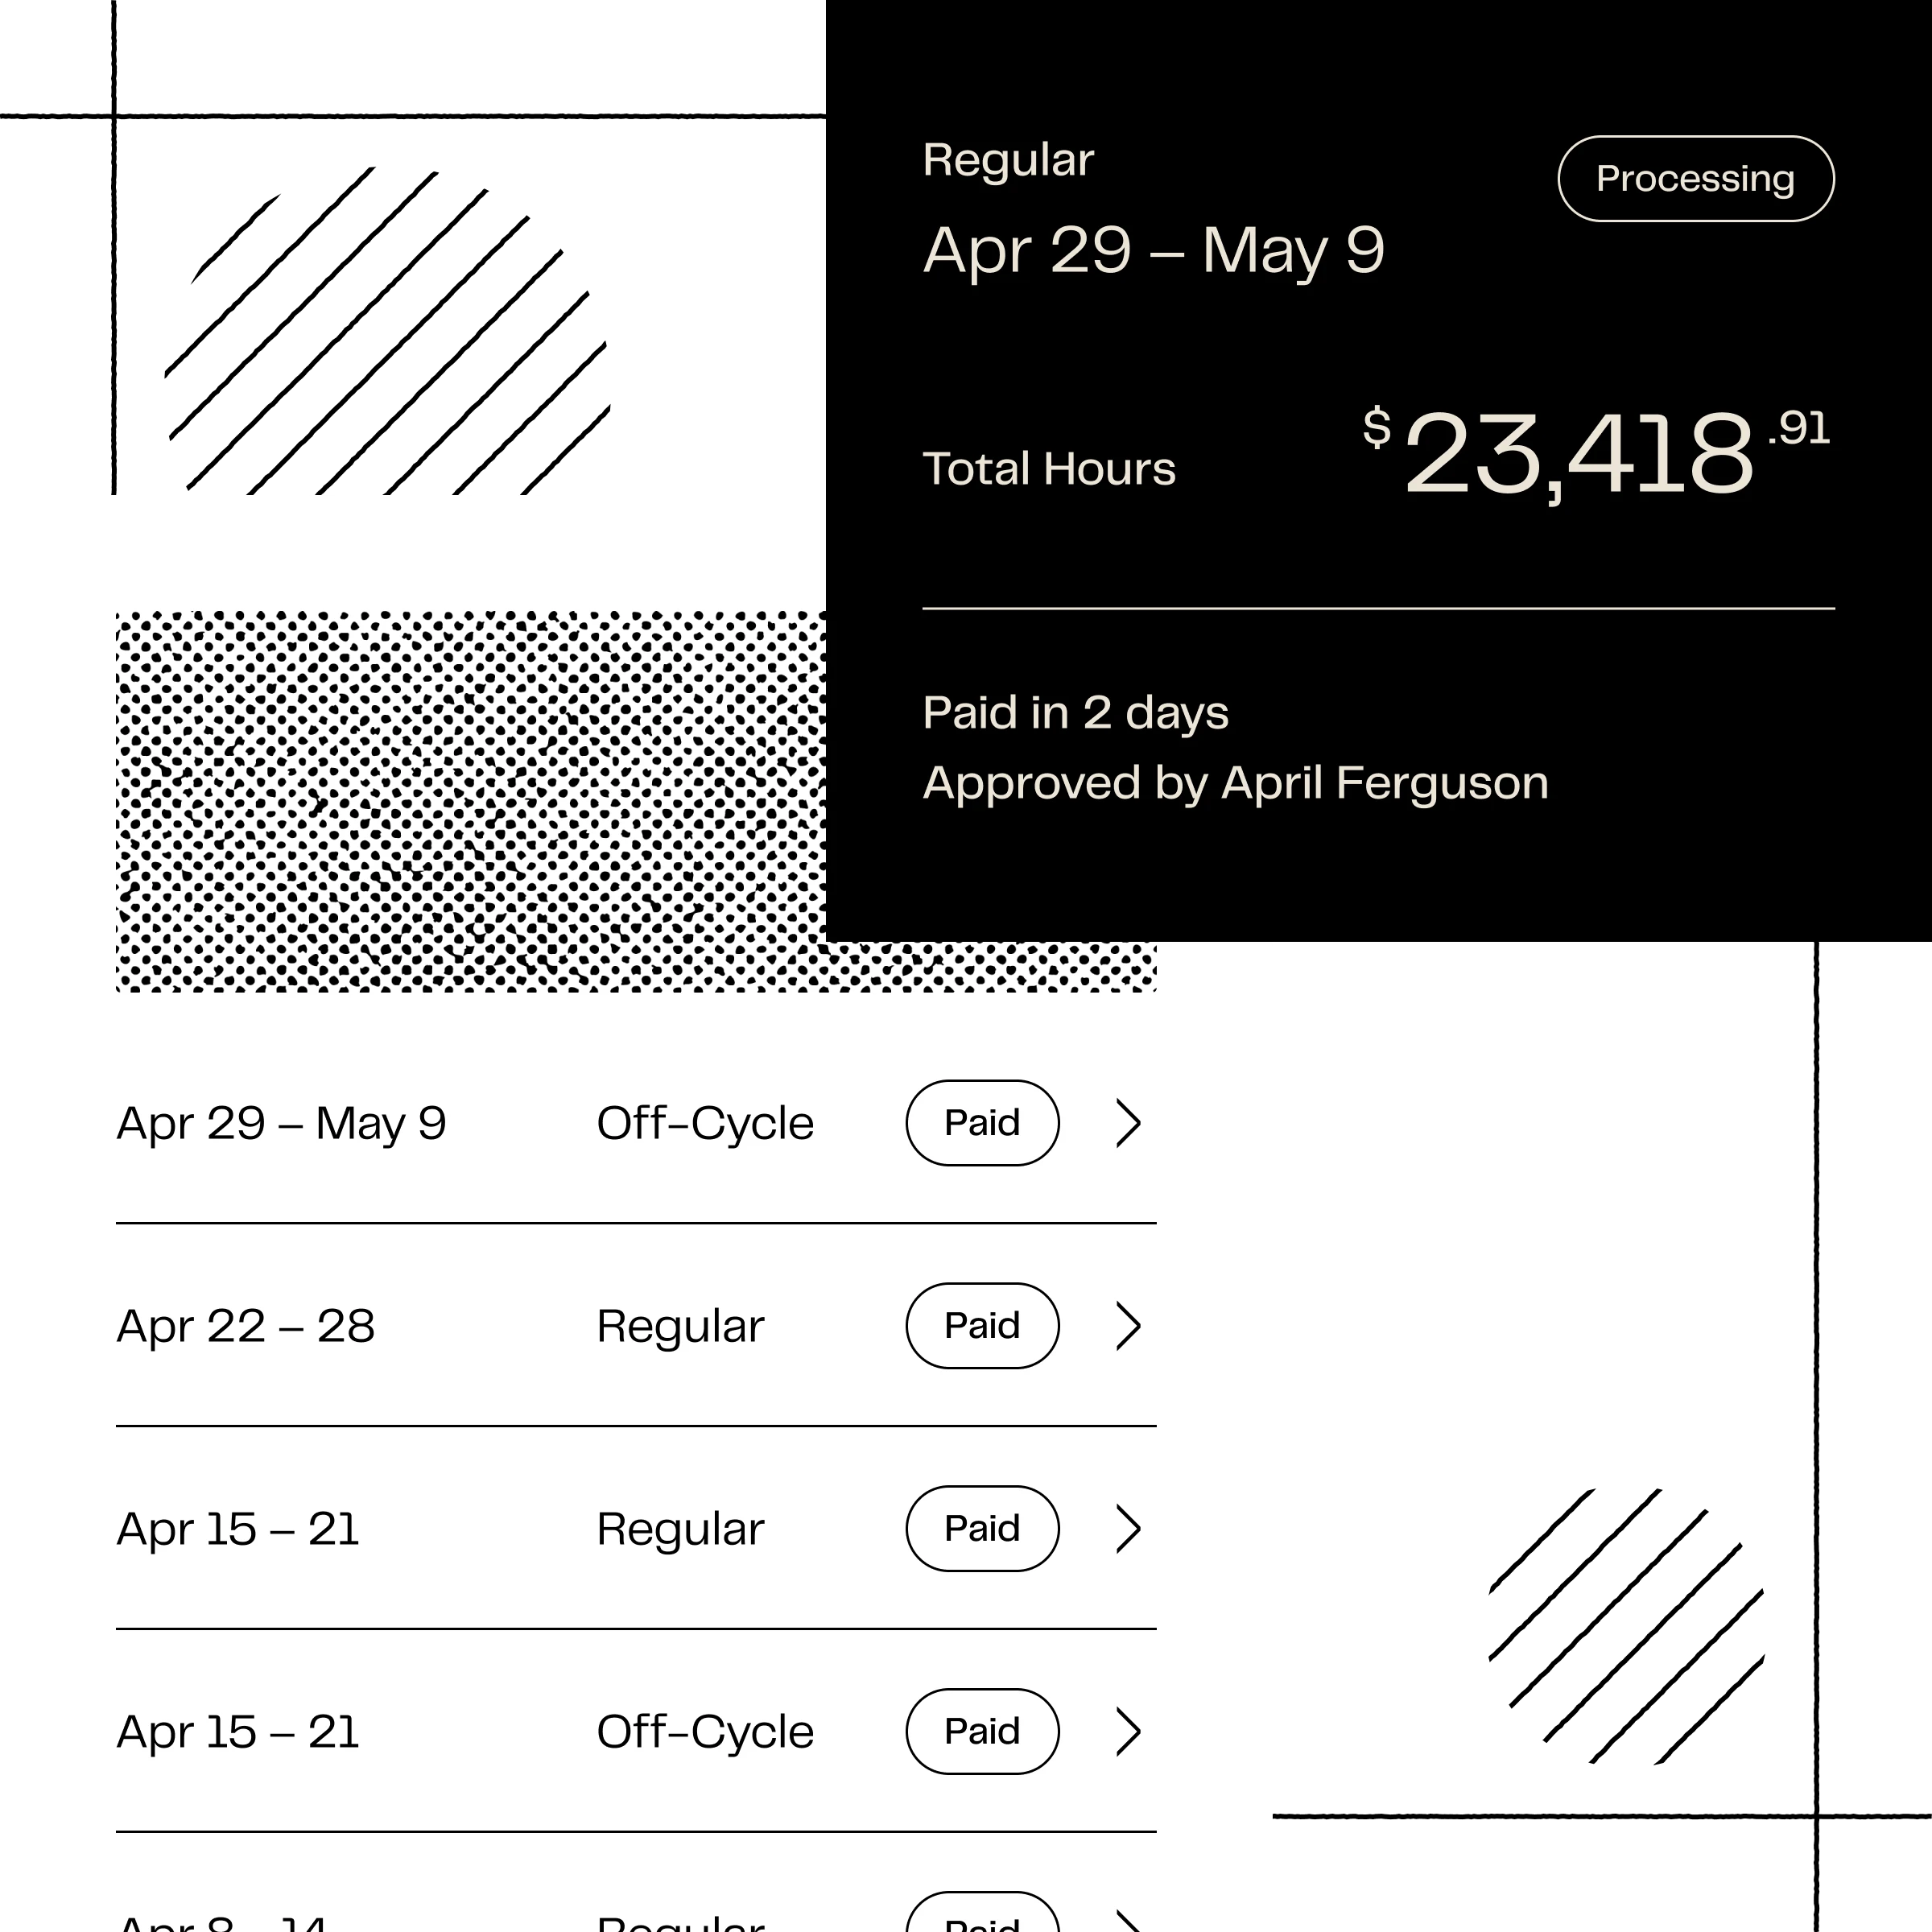
Task: Click the Approved by April Ferguson text
Action: pos(1235,783)
